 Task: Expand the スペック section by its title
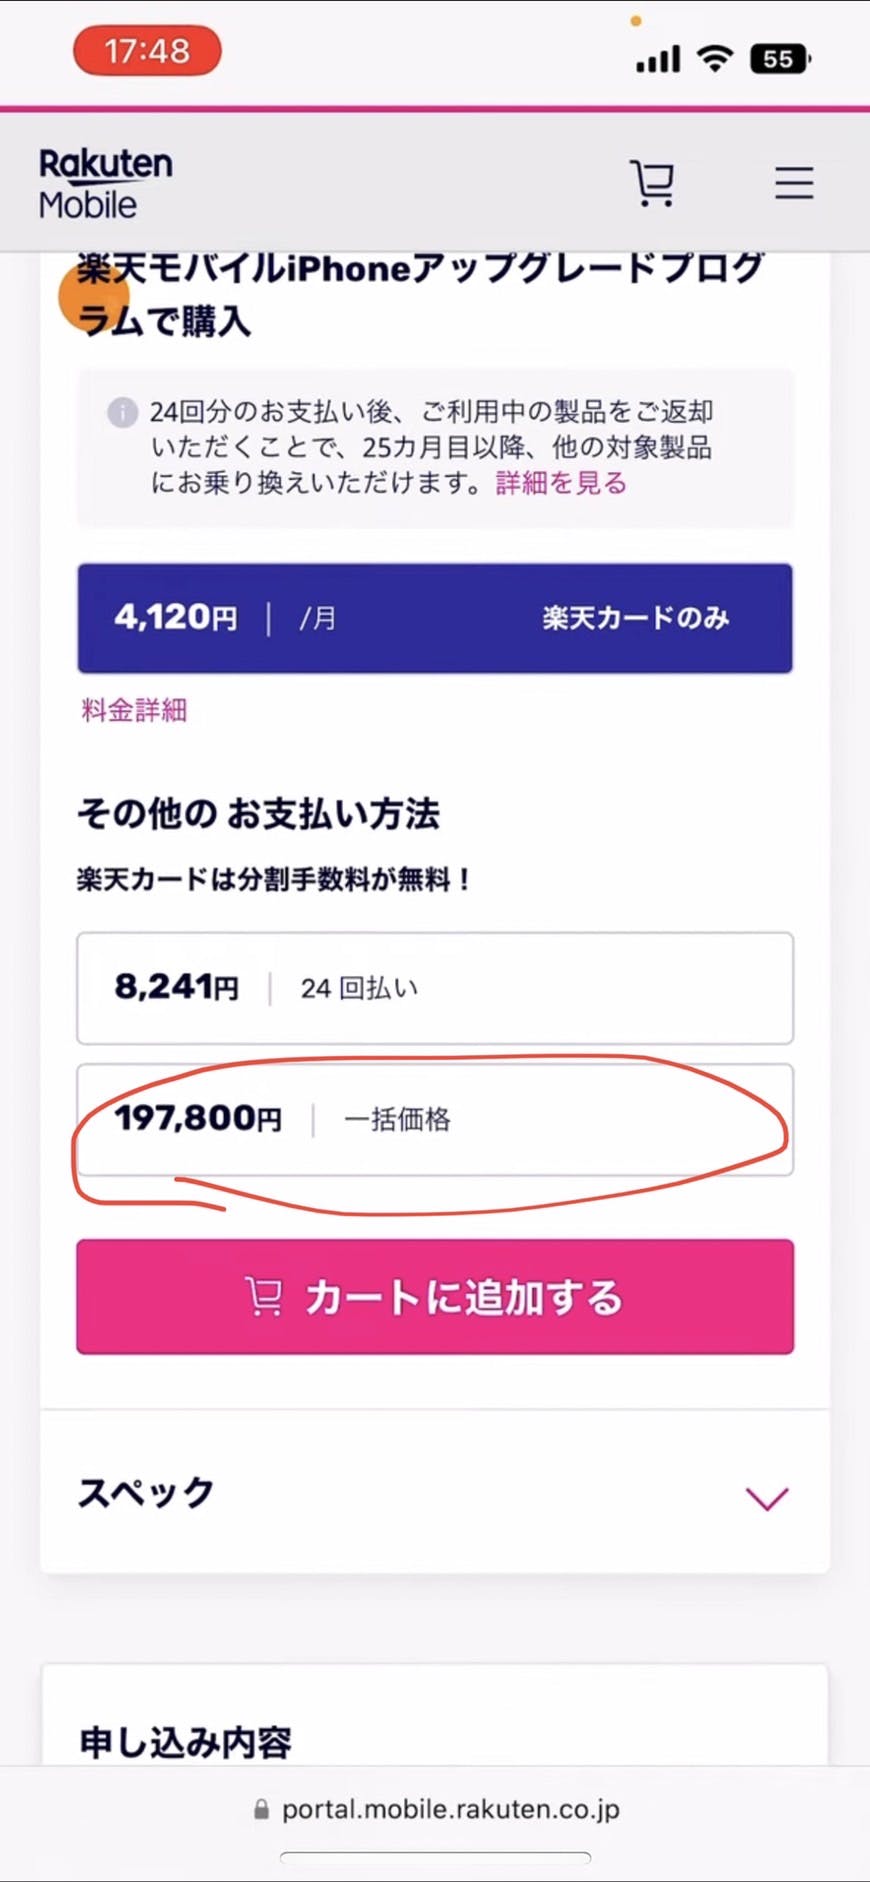[146, 1493]
